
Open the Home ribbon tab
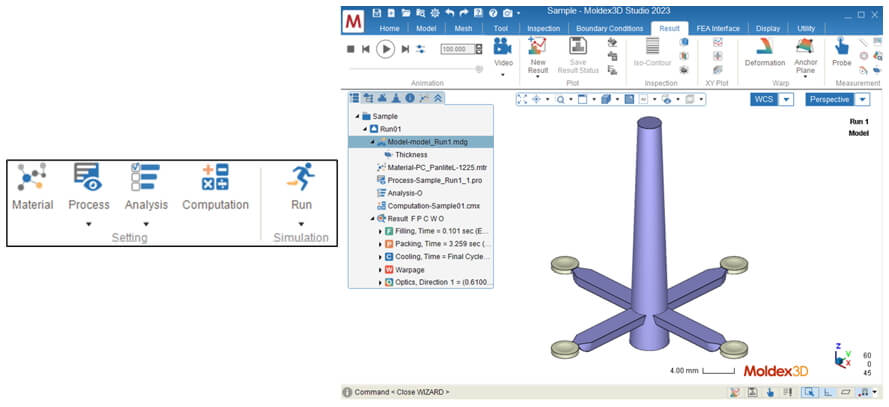click(390, 28)
